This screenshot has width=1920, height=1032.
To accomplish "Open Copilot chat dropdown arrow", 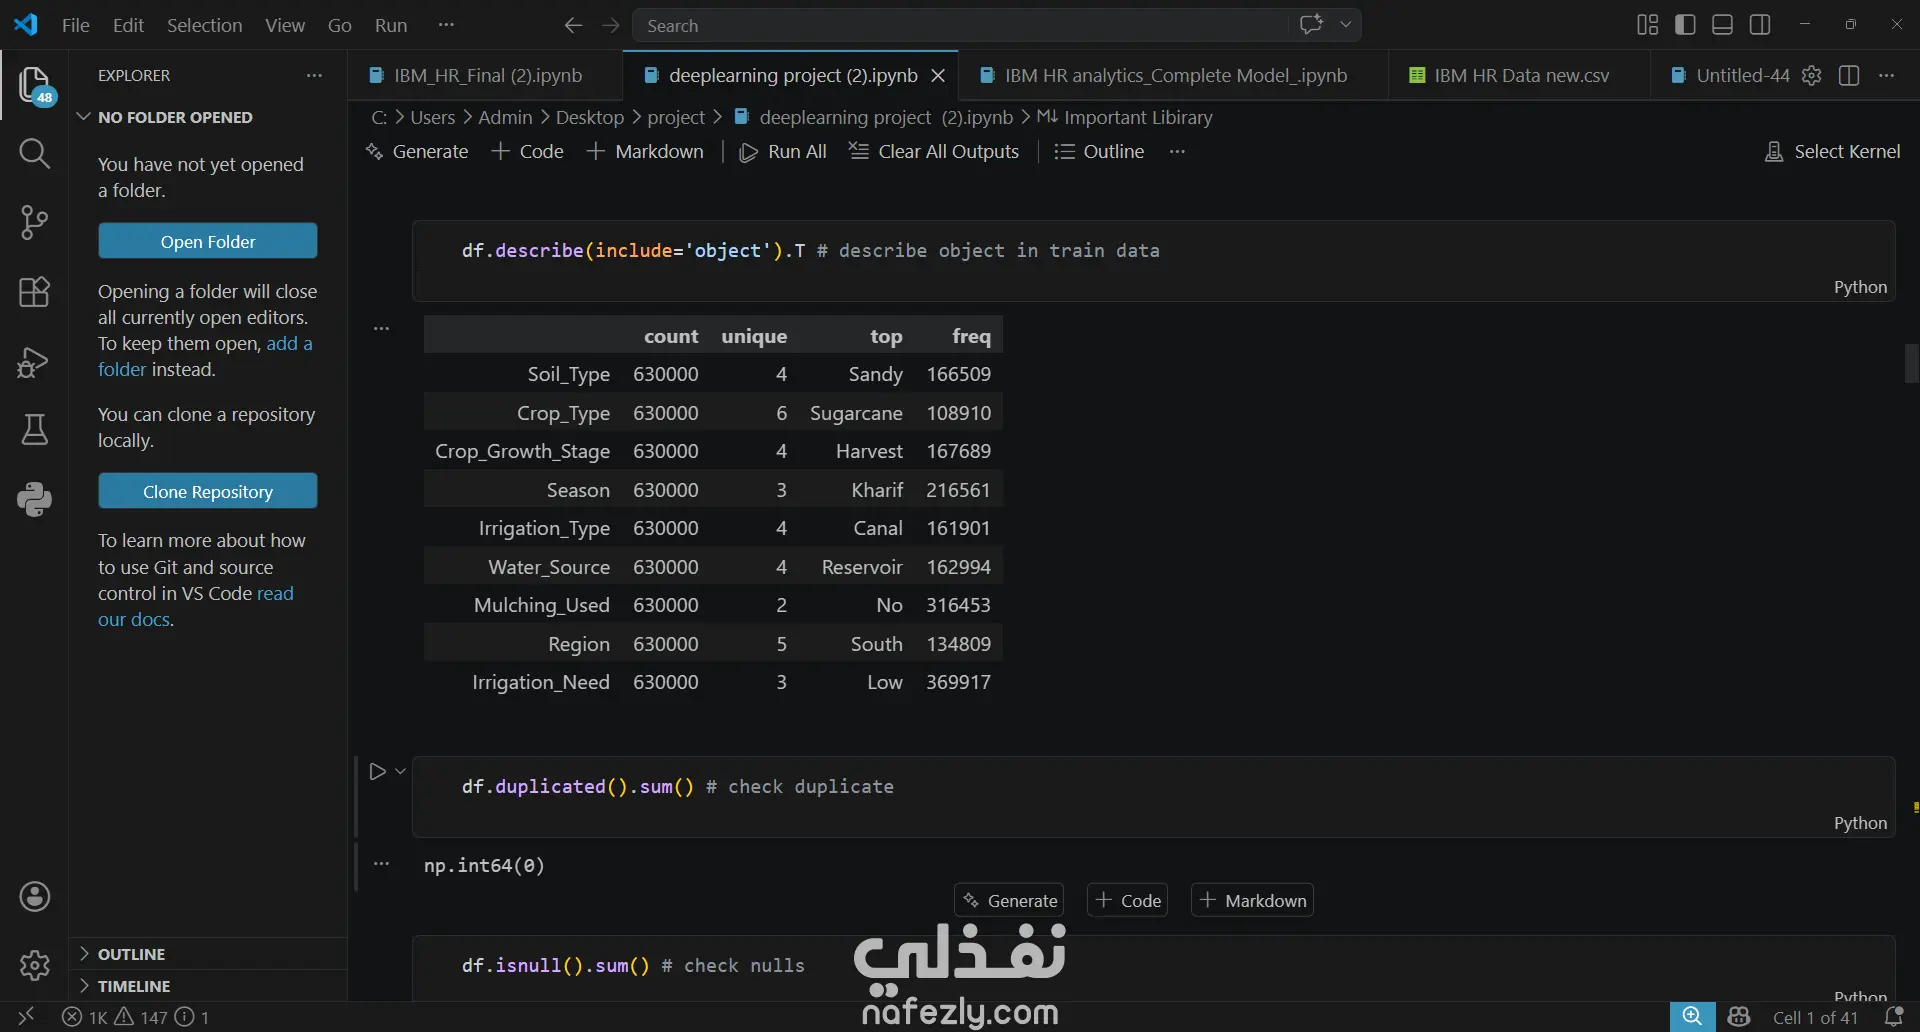I will [x=1346, y=25].
